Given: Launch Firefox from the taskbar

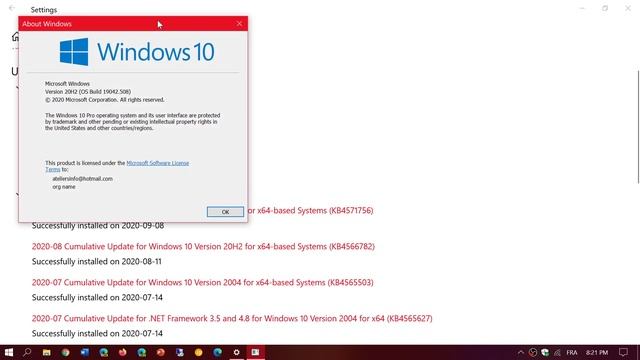Looking at the screenshot, I should (122, 352).
